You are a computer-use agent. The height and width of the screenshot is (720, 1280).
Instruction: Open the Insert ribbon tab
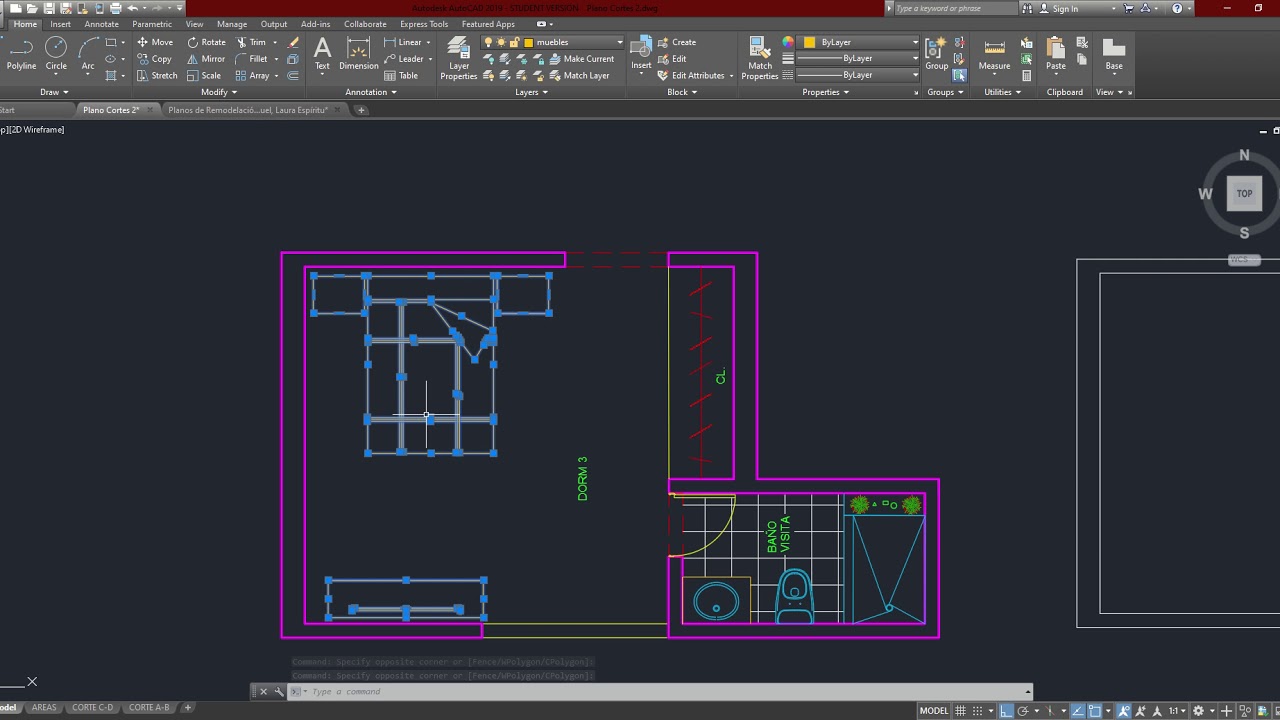coord(61,24)
